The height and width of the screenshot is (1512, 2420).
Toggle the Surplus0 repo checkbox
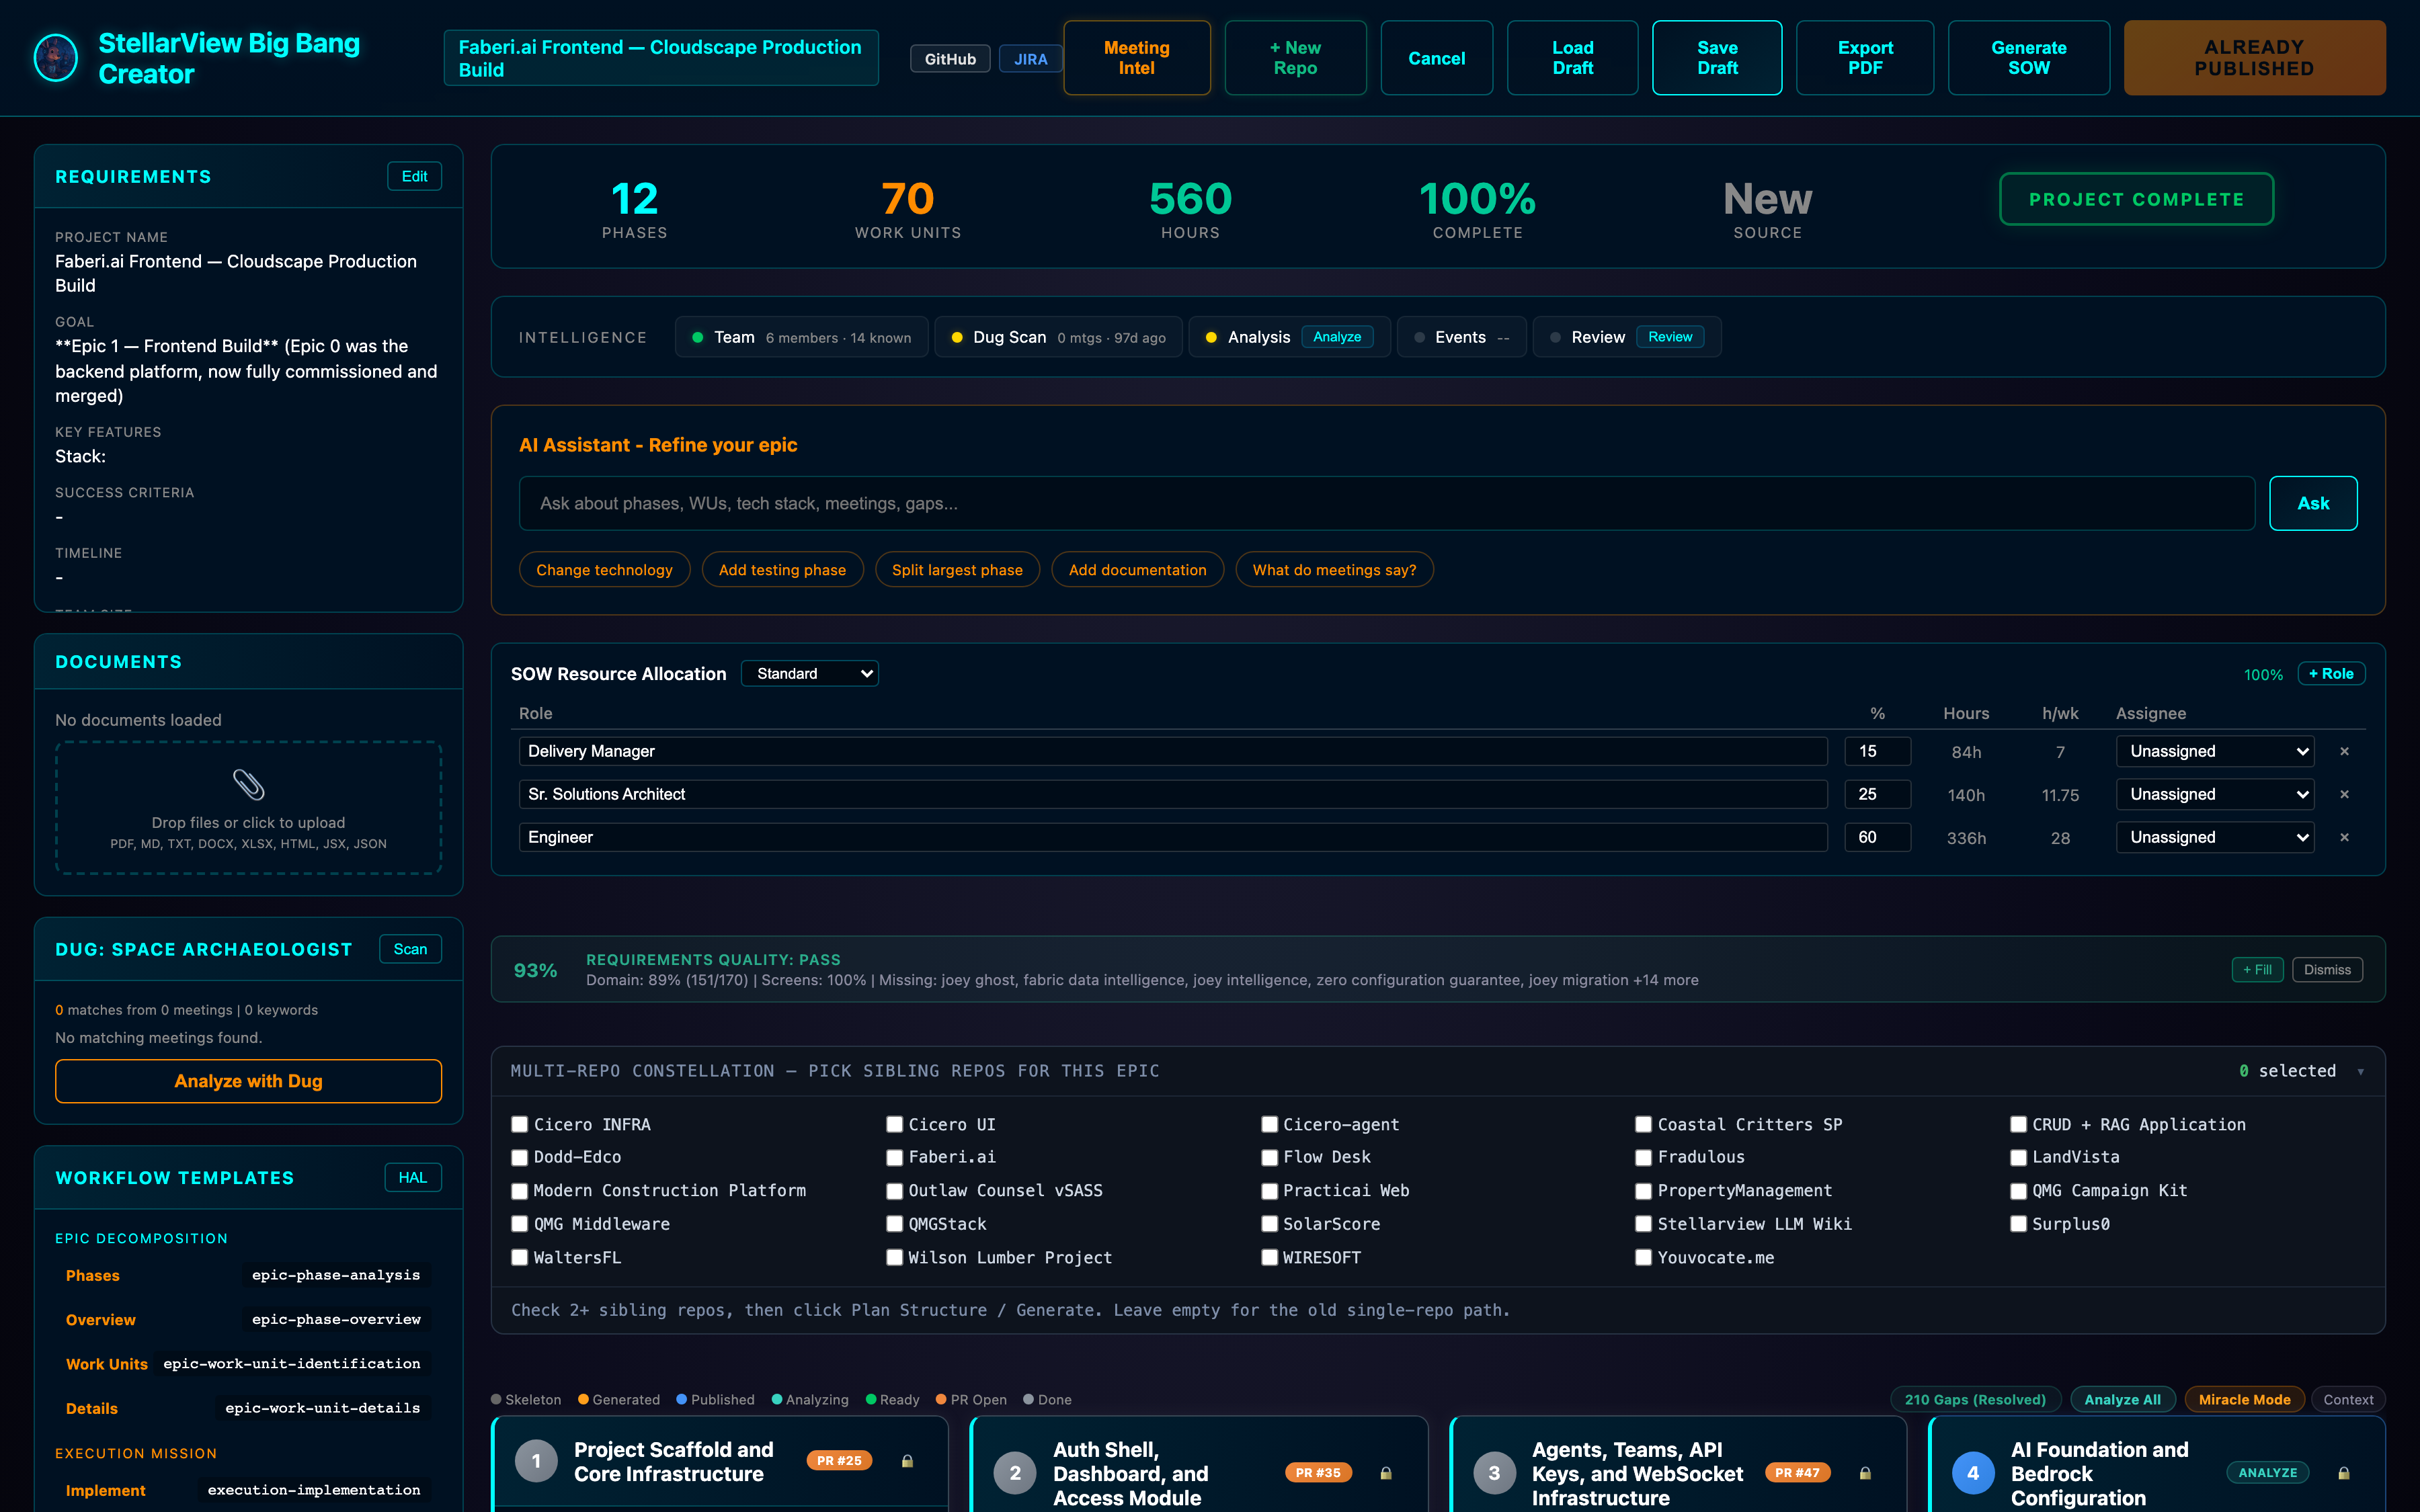[2019, 1224]
